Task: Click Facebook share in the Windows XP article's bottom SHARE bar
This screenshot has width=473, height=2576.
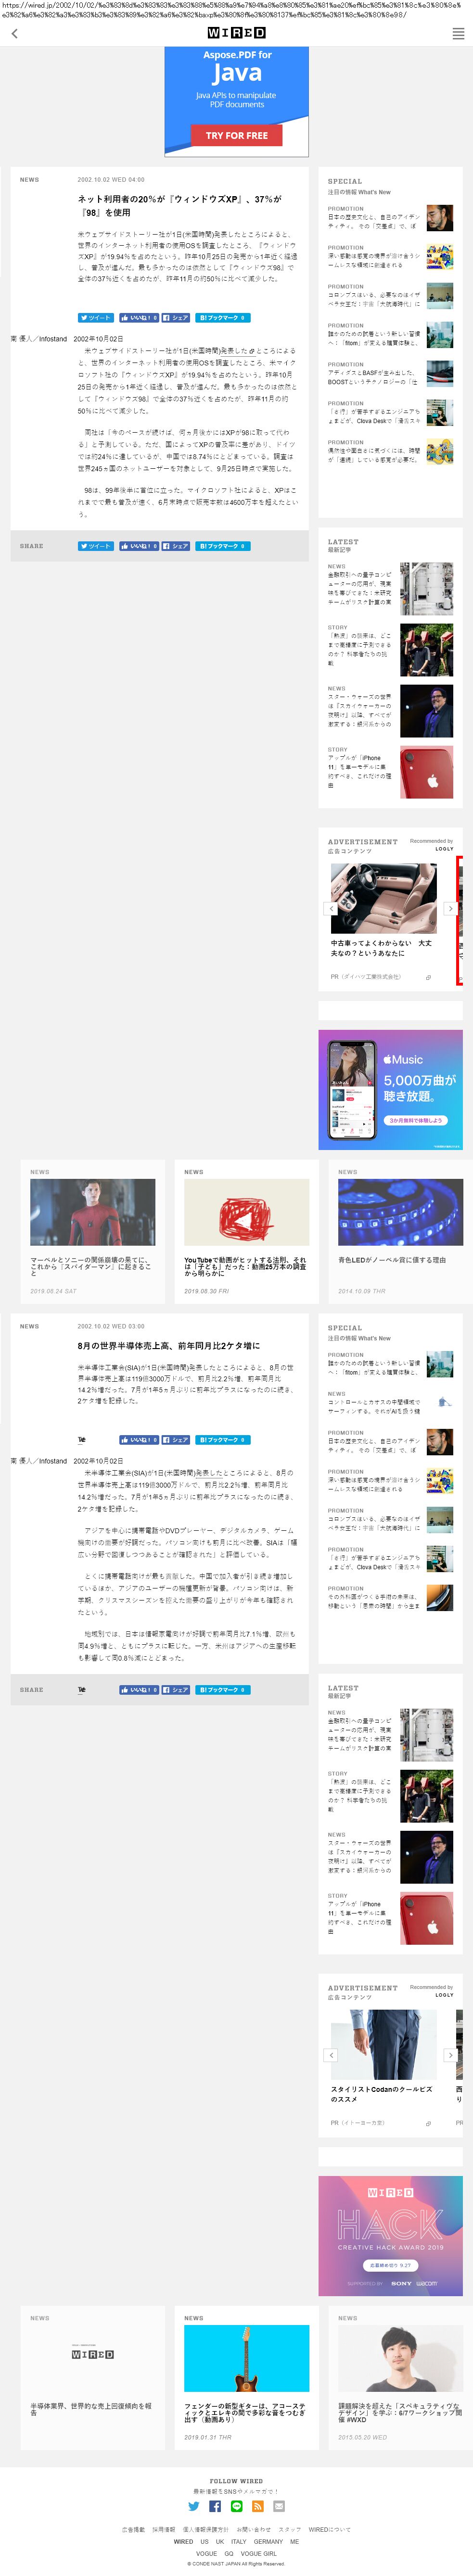Action: click(175, 546)
